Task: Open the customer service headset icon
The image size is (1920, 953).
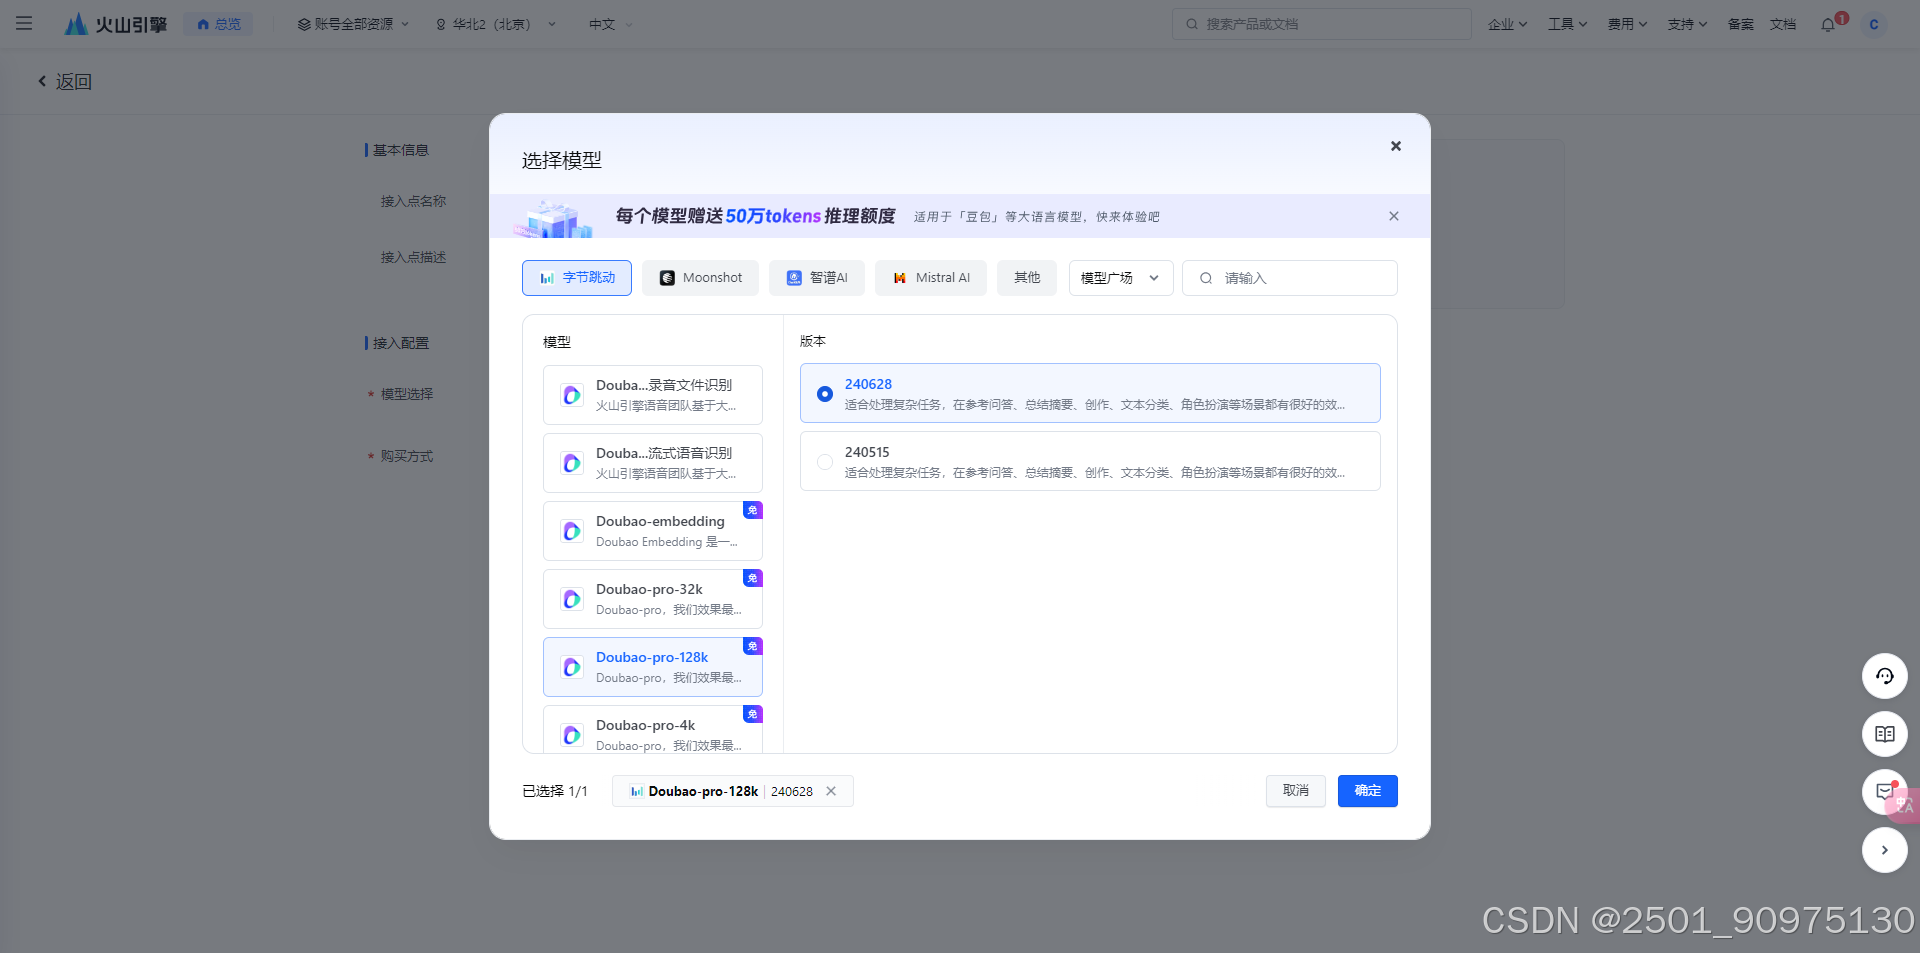Action: pyautogui.click(x=1885, y=676)
